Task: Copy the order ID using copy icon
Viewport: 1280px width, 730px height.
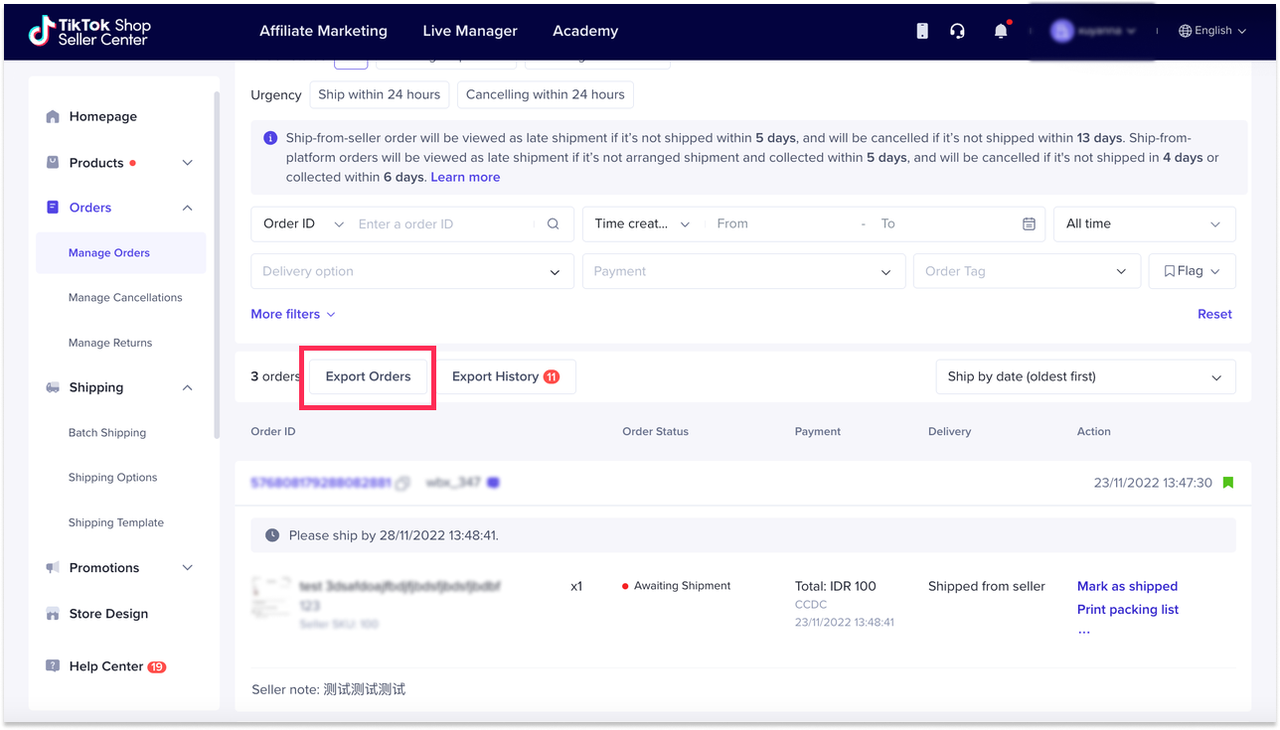Action: [402, 483]
